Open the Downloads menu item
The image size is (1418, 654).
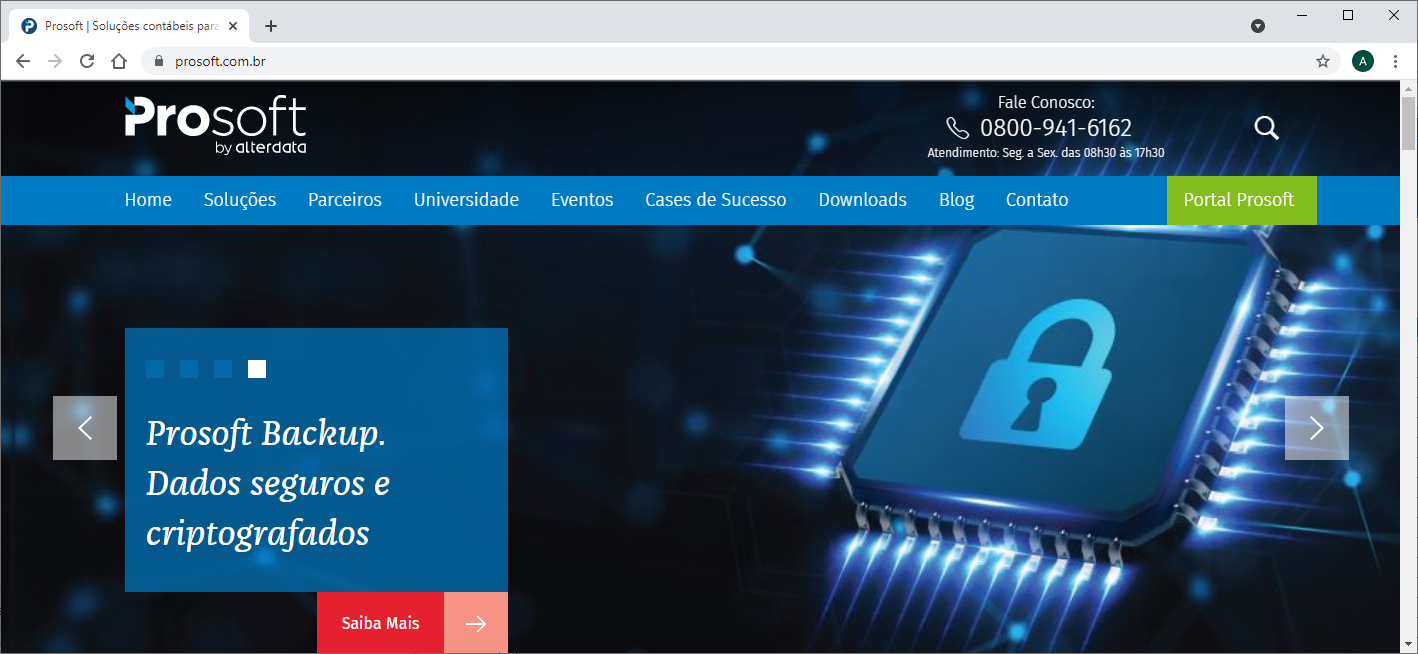tap(863, 200)
